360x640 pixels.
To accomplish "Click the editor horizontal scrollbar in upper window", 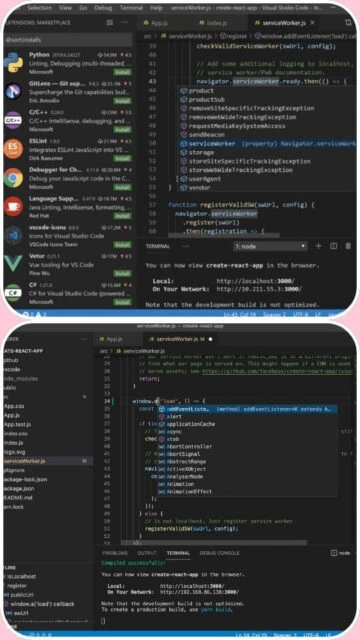I will pos(224,235).
